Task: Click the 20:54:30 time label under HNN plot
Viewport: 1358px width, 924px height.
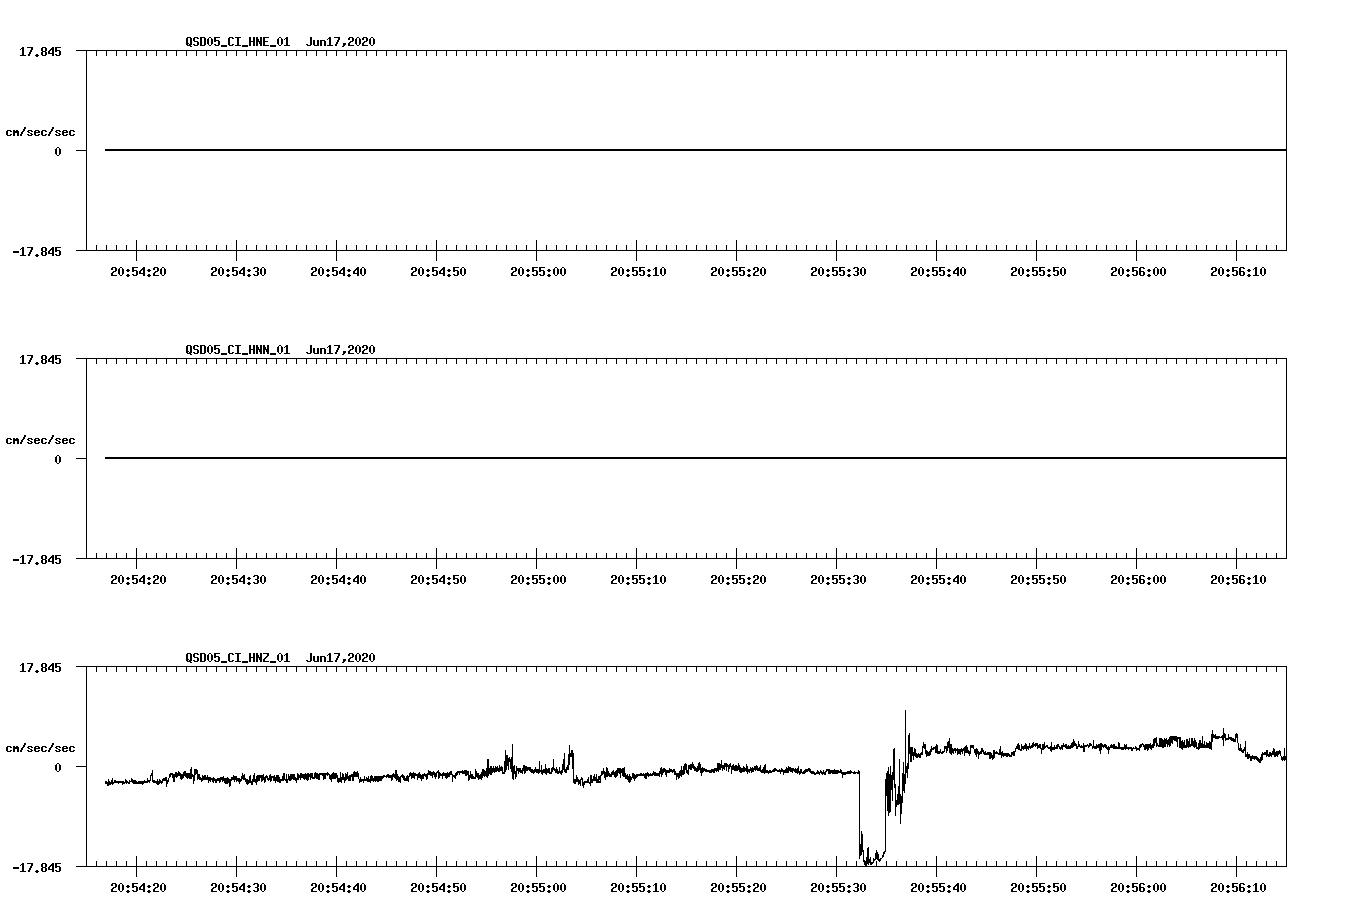Action: tap(238, 579)
